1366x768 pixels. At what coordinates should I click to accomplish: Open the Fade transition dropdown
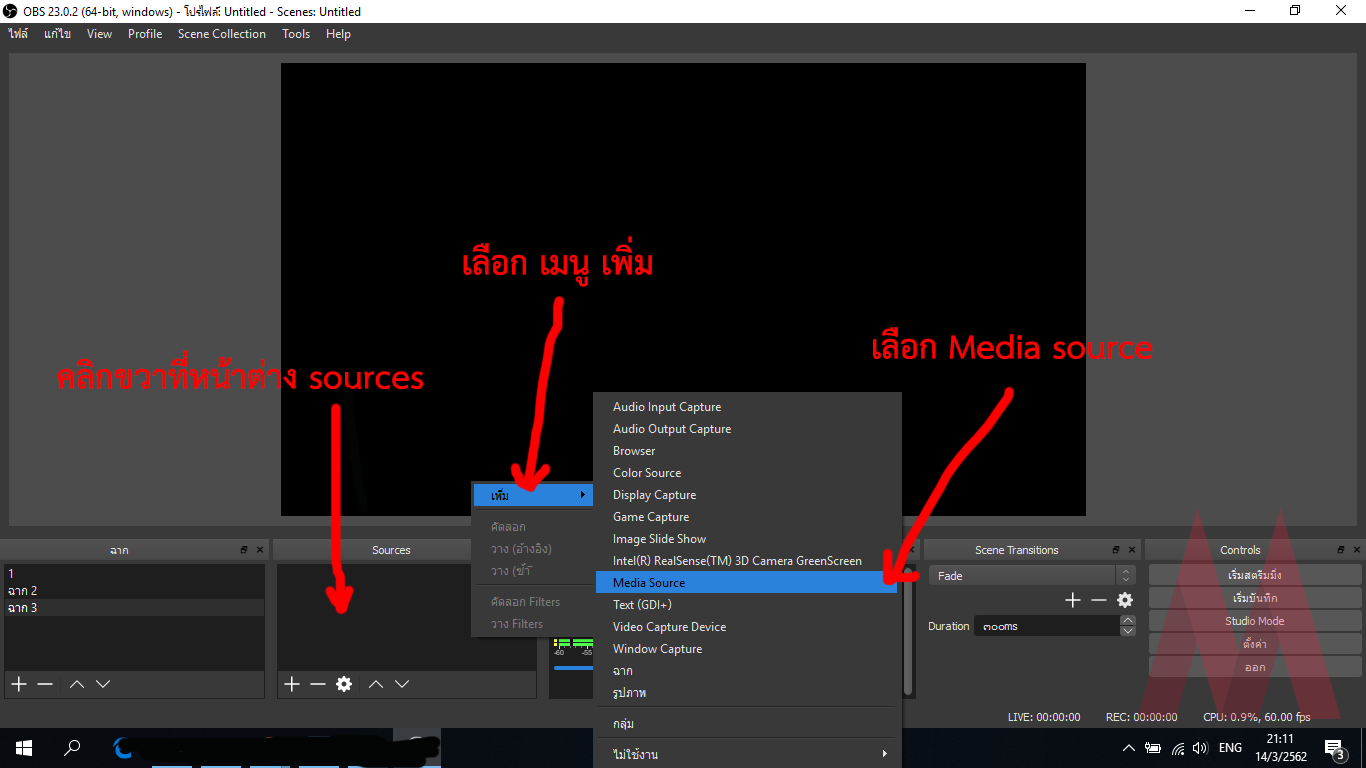click(1032, 576)
